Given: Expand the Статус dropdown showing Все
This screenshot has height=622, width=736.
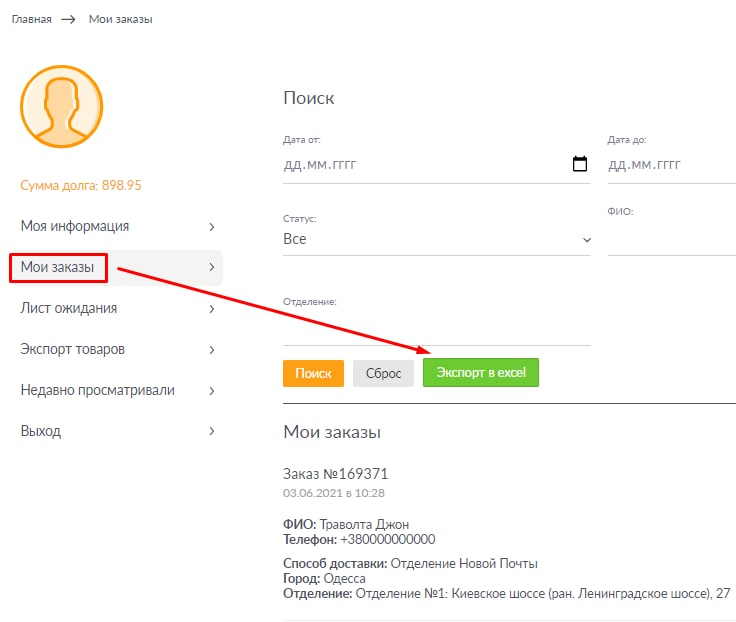Looking at the screenshot, I should tap(437, 240).
